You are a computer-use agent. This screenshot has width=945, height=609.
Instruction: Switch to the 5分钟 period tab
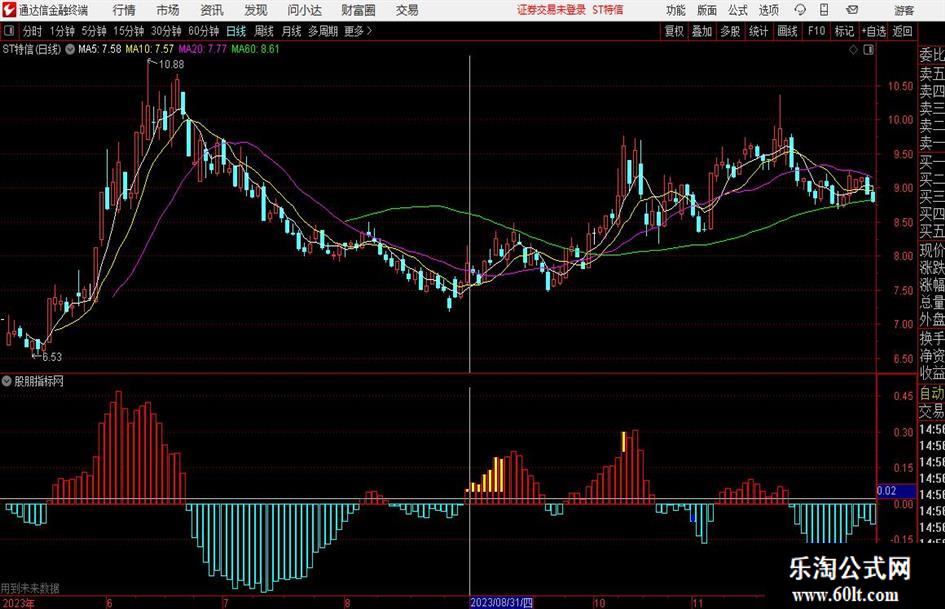[x=93, y=31]
